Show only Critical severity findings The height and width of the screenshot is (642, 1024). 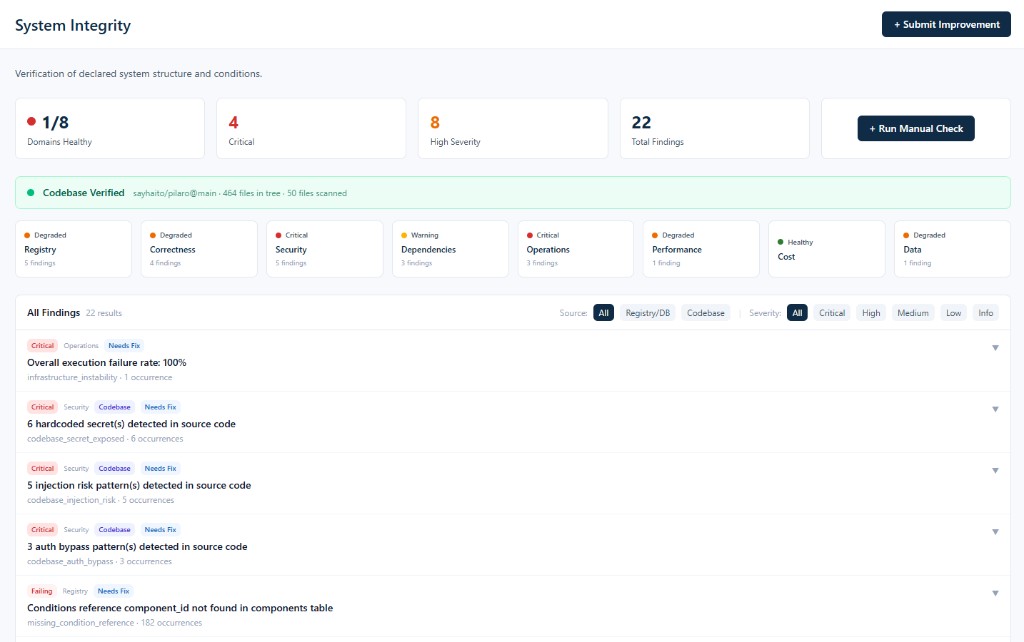pos(832,313)
